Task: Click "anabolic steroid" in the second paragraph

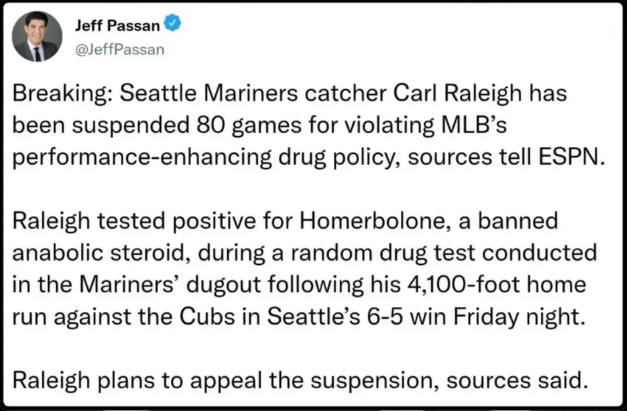Action: pos(101,253)
